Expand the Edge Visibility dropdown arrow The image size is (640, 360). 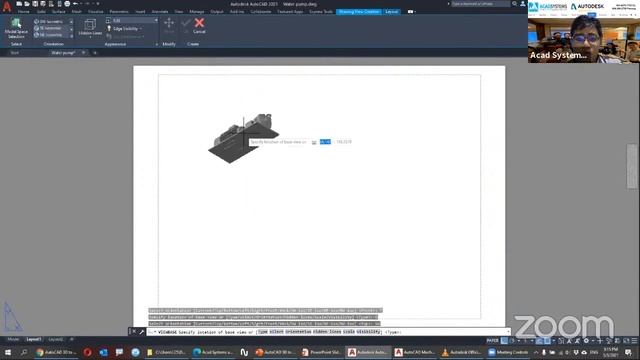141,29
